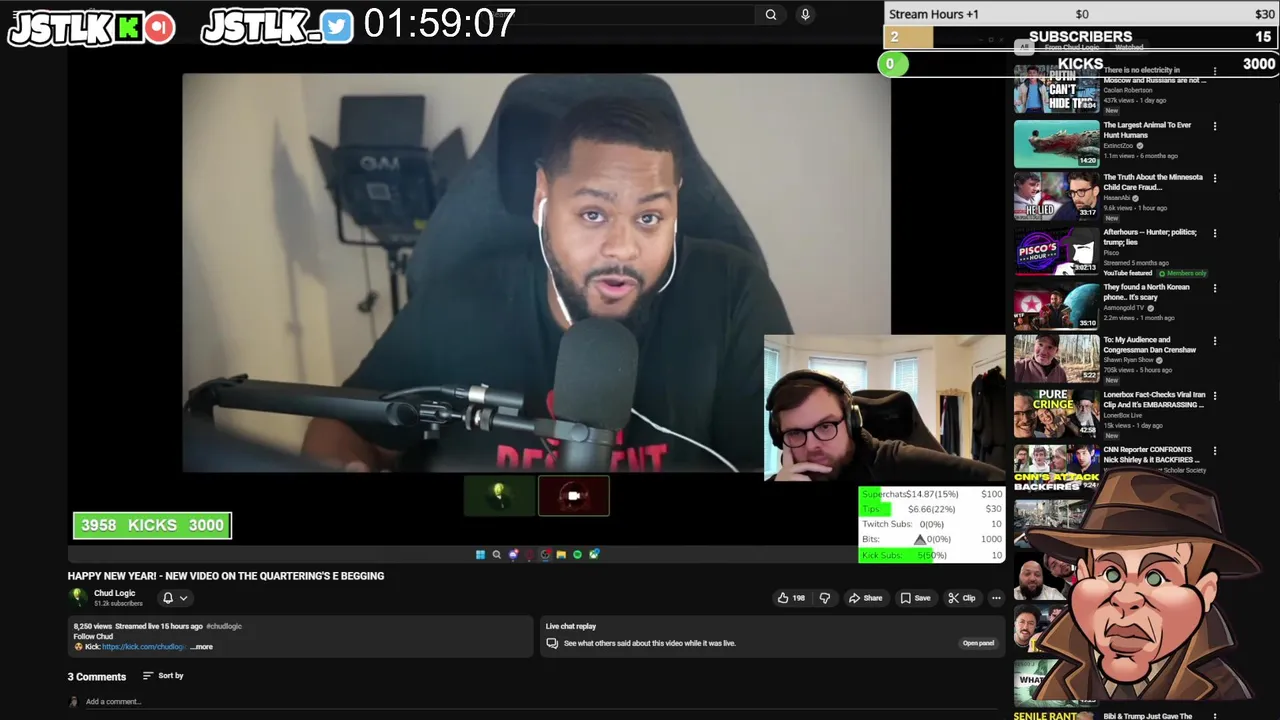This screenshot has width=1280, height=720.
Task: Open the last taskbar icon right of Spotify
Action: pos(594,554)
